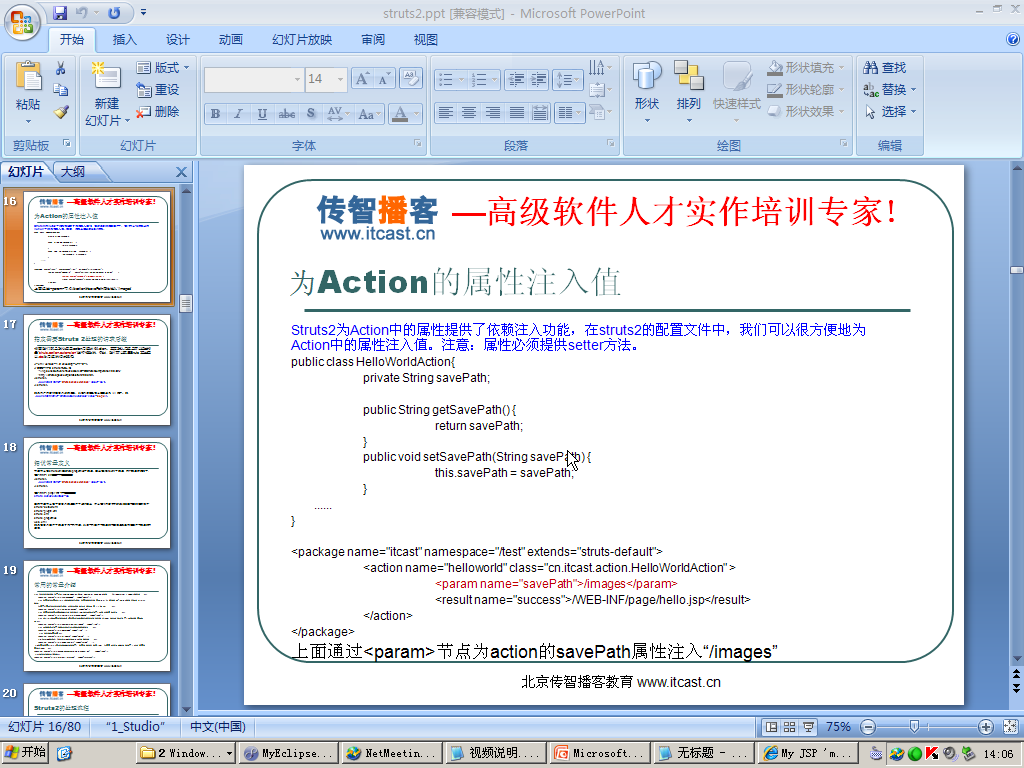
Task: Open the Slide Show (幻灯片放映) tab
Action: [x=302, y=40]
